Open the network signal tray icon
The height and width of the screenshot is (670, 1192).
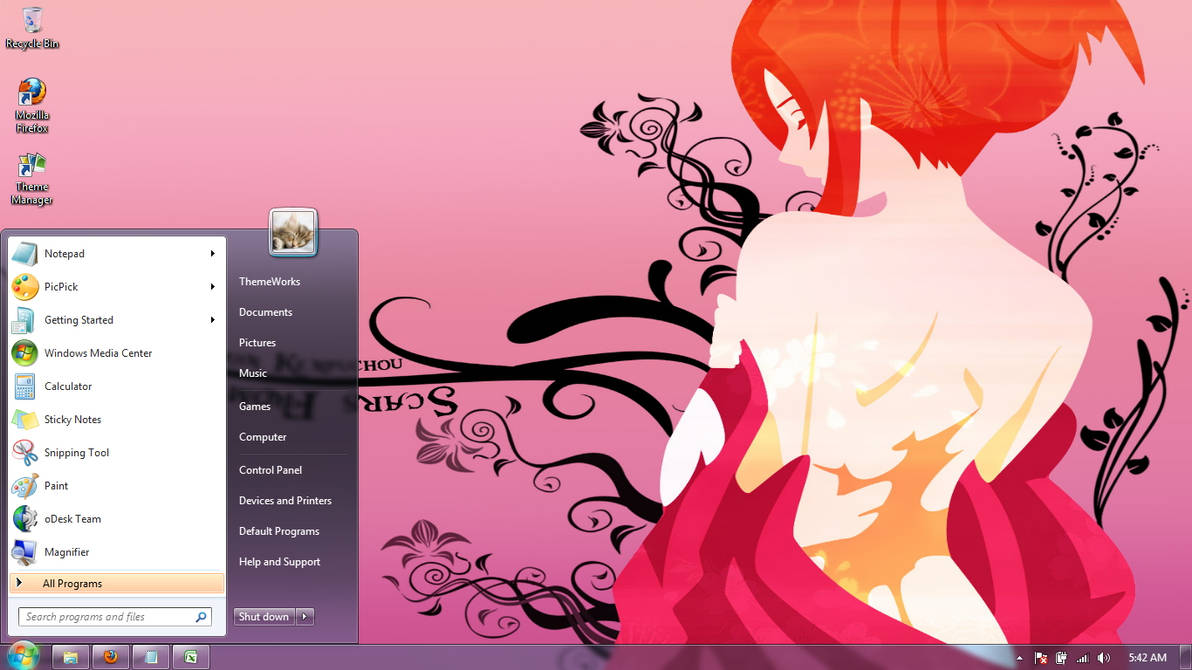[x=1083, y=658]
